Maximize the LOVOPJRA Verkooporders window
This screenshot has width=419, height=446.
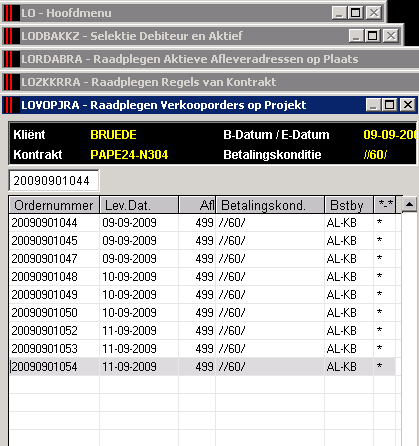tap(390, 105)
